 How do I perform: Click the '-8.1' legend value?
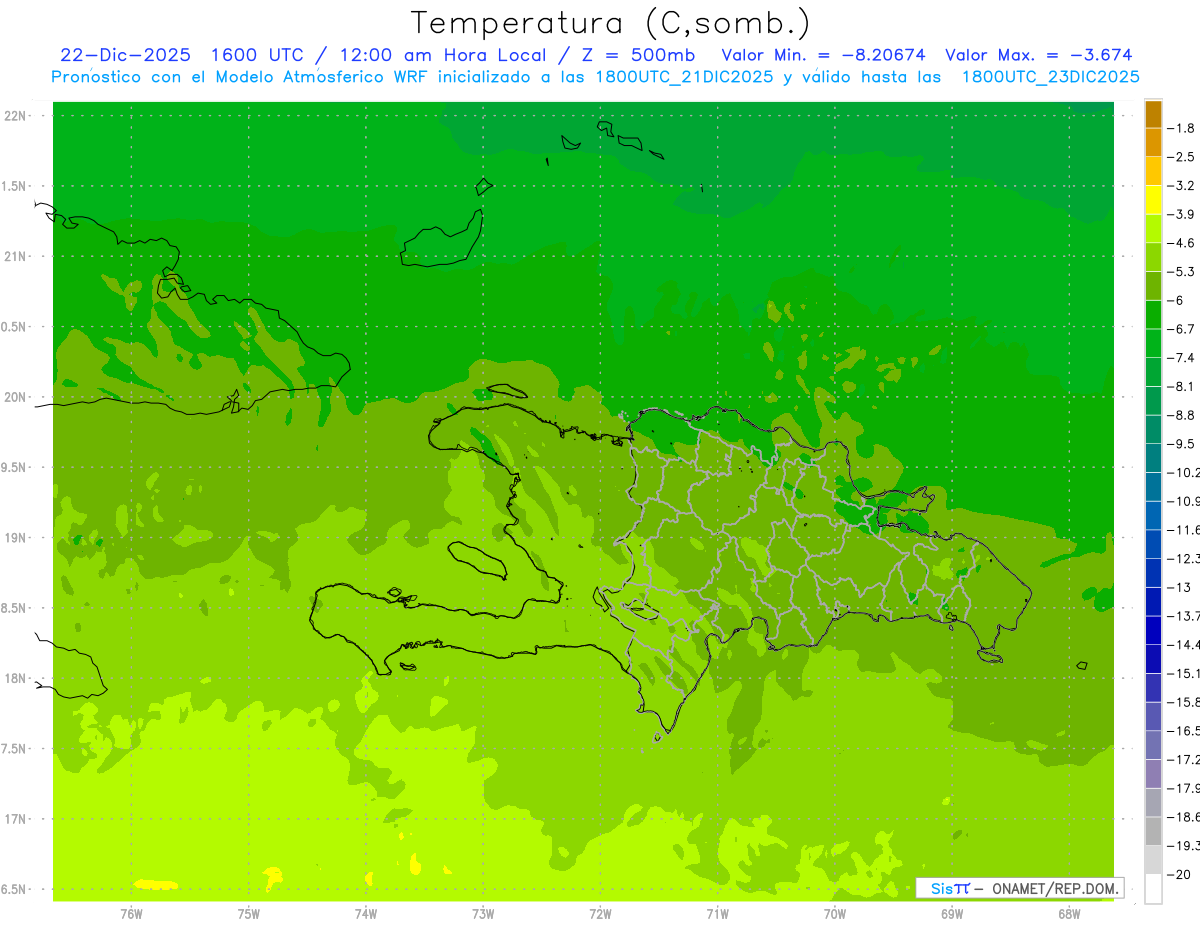tap(1181, 386)
